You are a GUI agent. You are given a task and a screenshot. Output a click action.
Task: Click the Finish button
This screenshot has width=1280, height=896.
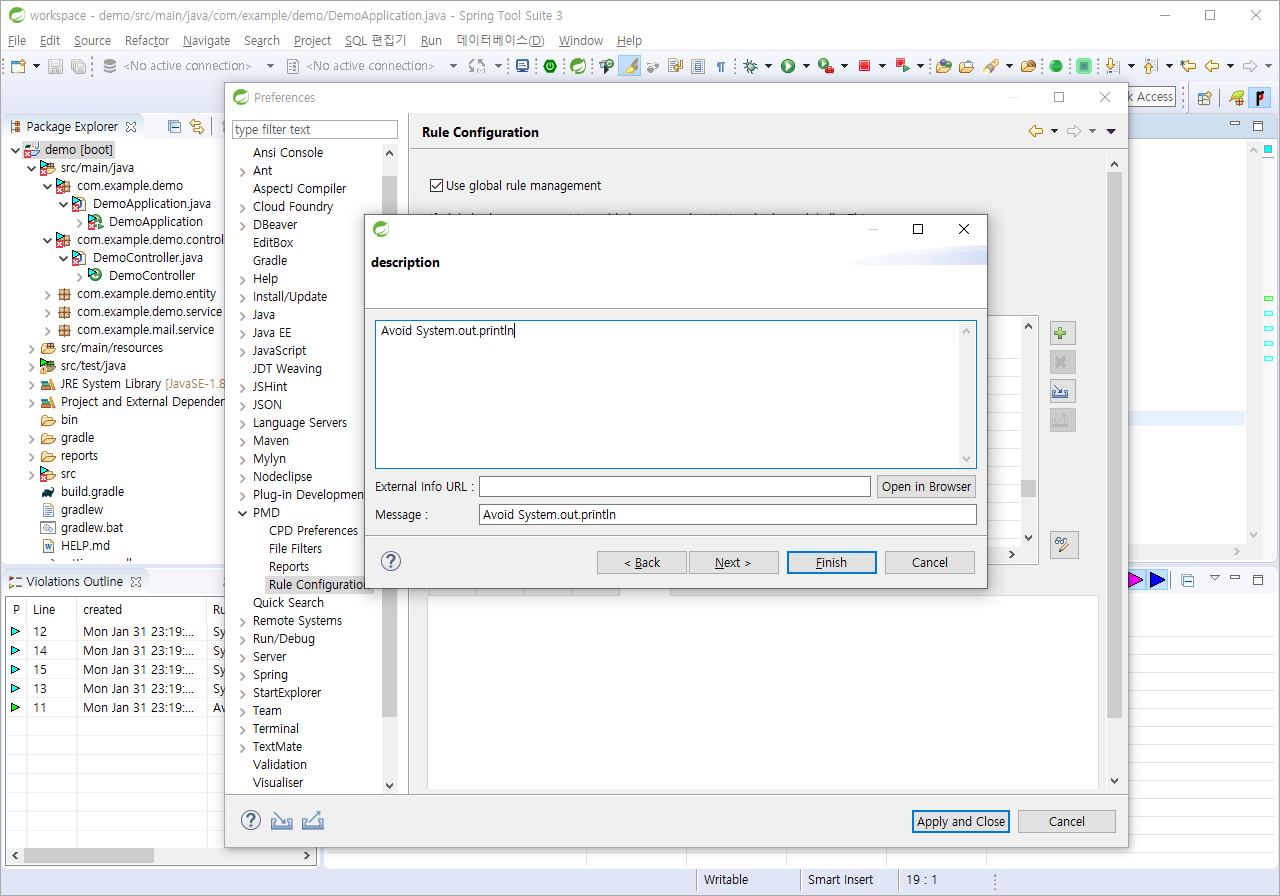click(831, 562)
